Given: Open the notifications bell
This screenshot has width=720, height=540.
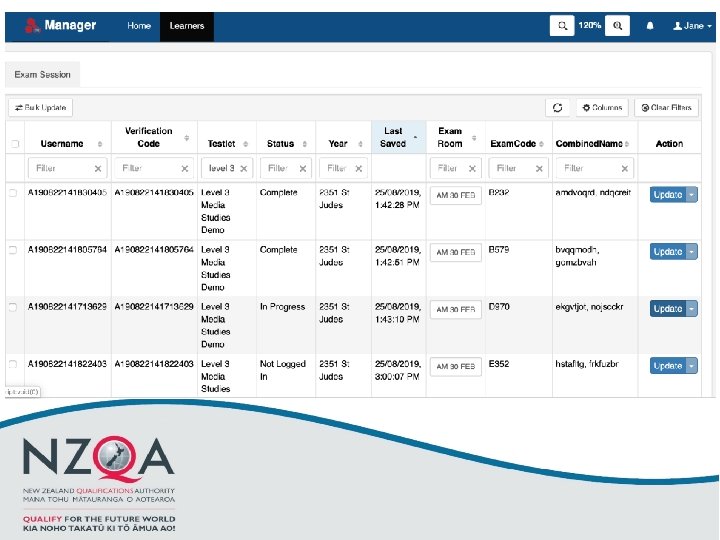Looking at the screenshot, I should point(650,26).
